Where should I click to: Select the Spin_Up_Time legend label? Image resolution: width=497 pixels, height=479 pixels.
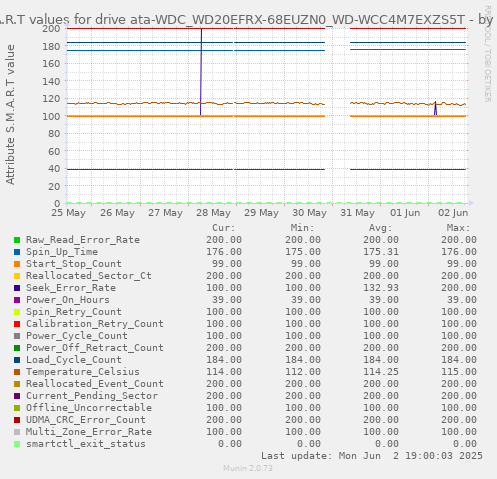pyautogui.click(x=62, y=252)
